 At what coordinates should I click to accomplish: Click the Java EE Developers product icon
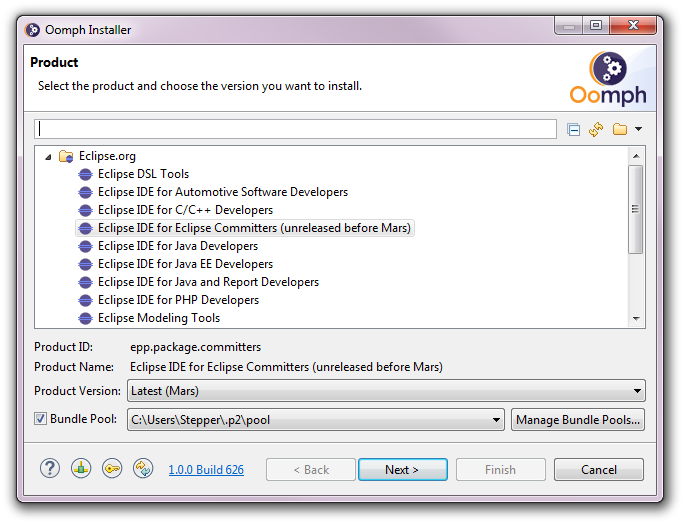86,264
